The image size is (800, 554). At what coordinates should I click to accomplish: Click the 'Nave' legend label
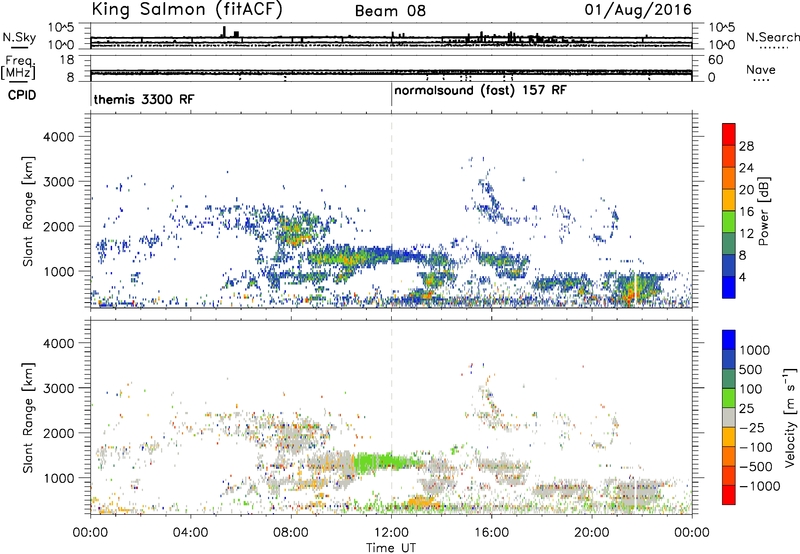click(x=760, y=69)
